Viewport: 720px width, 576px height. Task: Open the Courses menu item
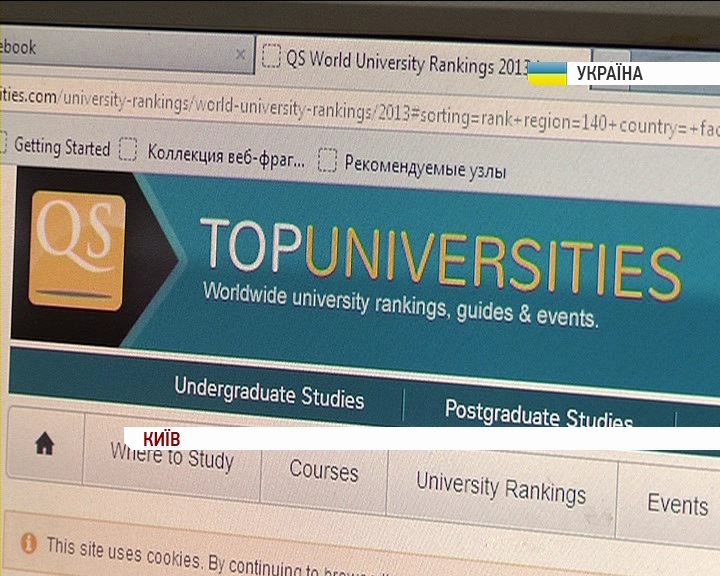[x=323, y=470]
